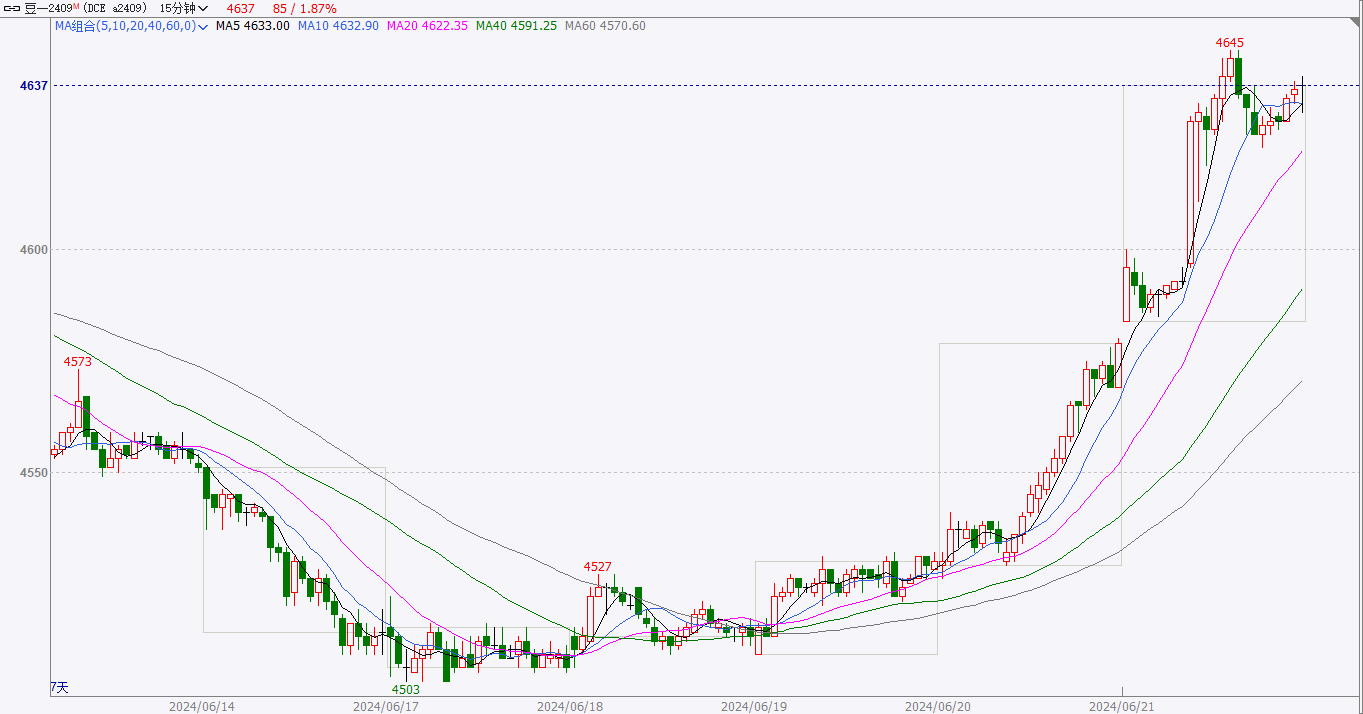
Task: Click the 2024/06/20 date label
Action: click(938, 706)
